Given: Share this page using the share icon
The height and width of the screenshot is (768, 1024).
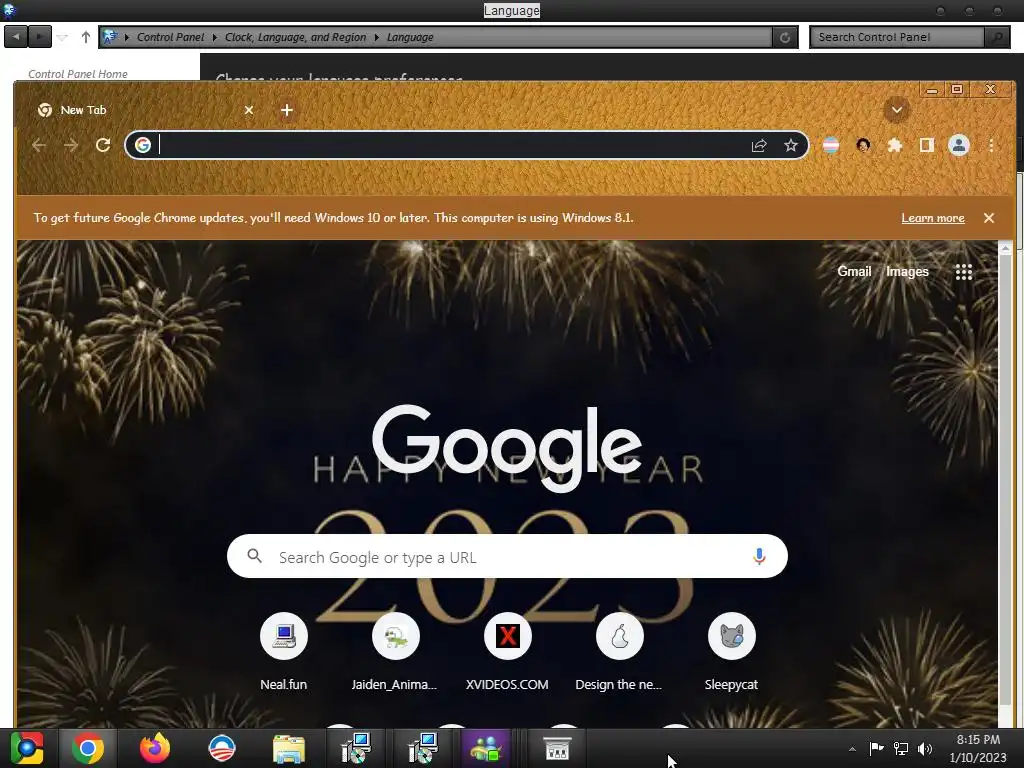Looking at the screenshot, I should coord(759,145).
